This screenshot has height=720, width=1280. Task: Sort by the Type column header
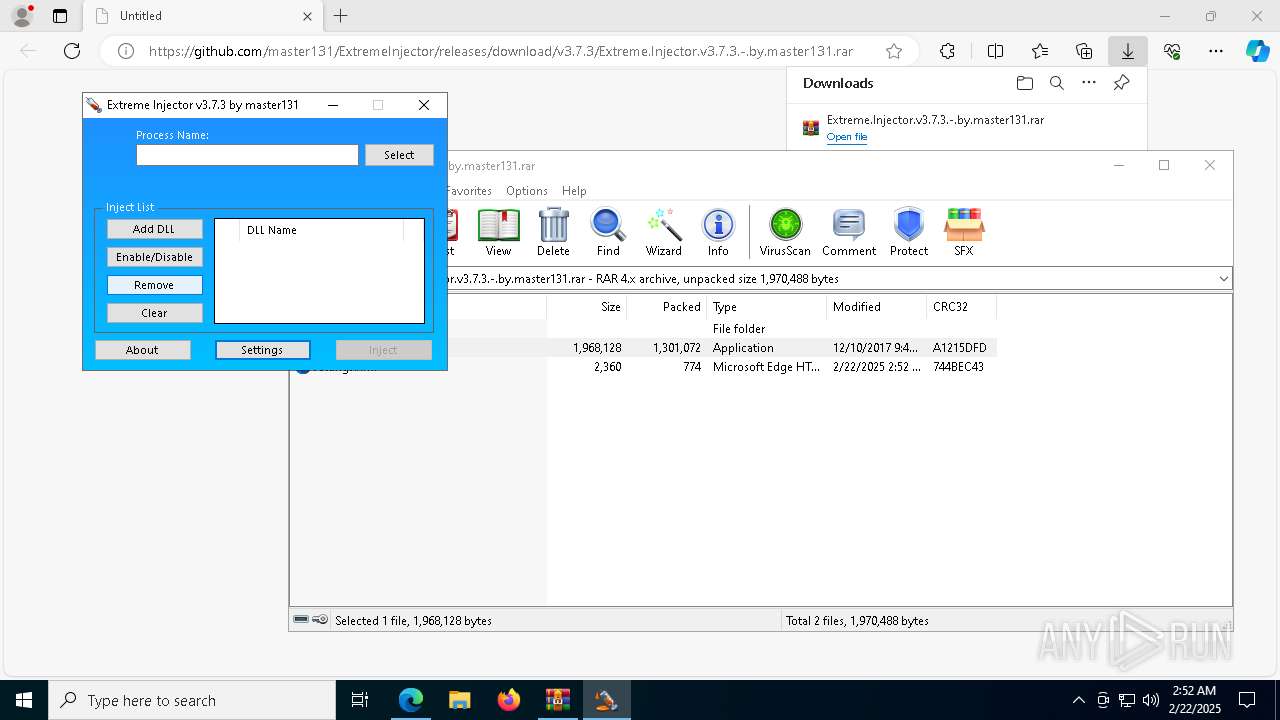tap(766, 307)
